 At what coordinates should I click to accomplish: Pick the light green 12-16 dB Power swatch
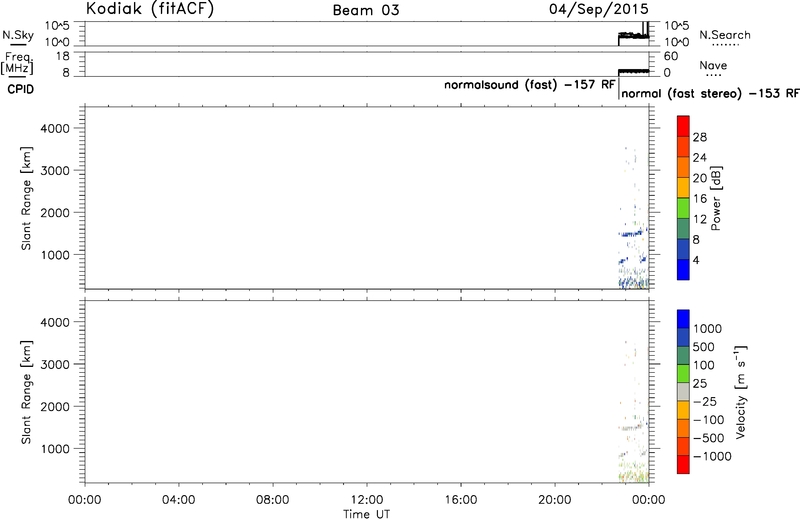683,208
